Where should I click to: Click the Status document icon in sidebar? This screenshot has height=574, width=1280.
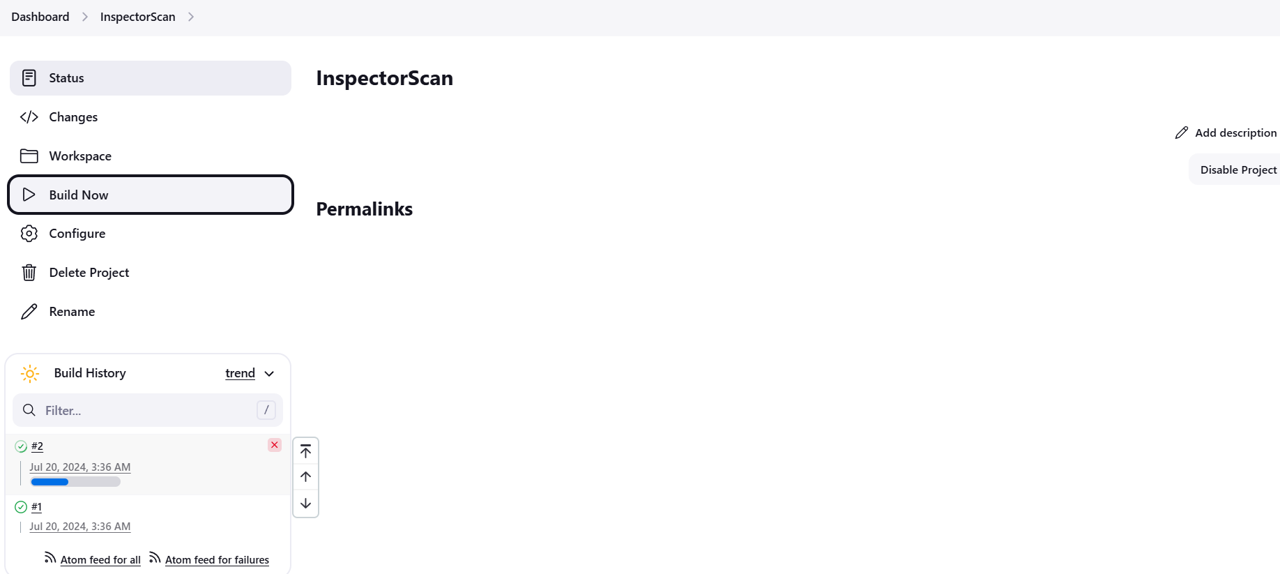point(29,78)
